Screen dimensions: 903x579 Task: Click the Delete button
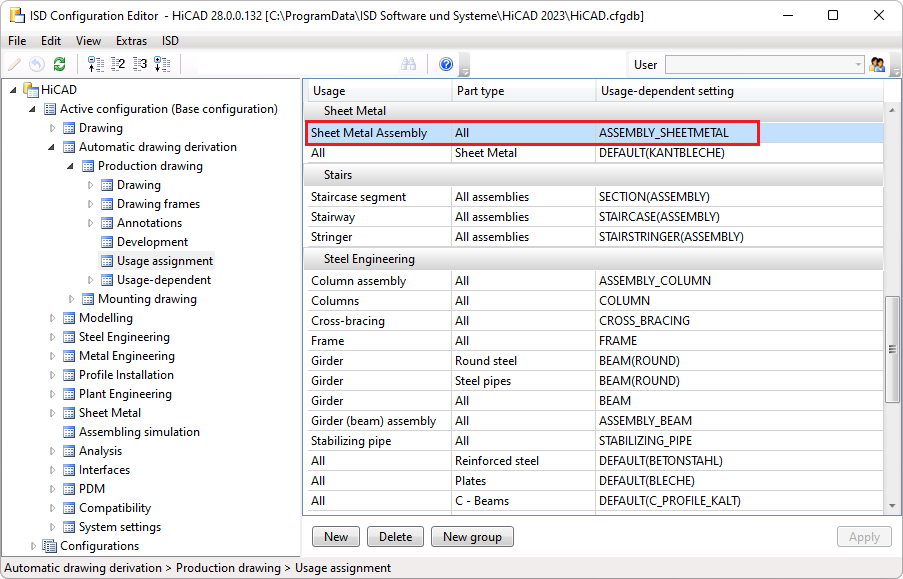click(x=395, y=536)
